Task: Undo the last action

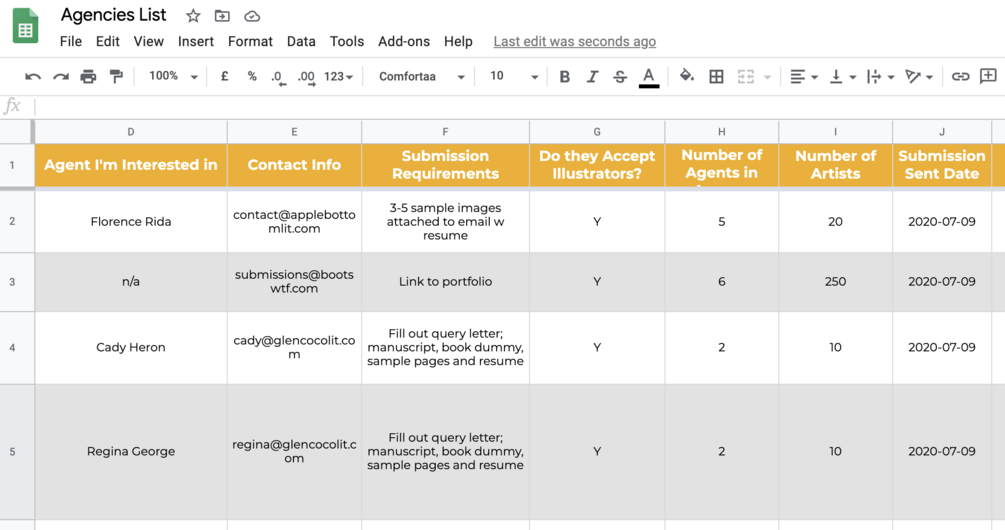Action: click(33, 77)
